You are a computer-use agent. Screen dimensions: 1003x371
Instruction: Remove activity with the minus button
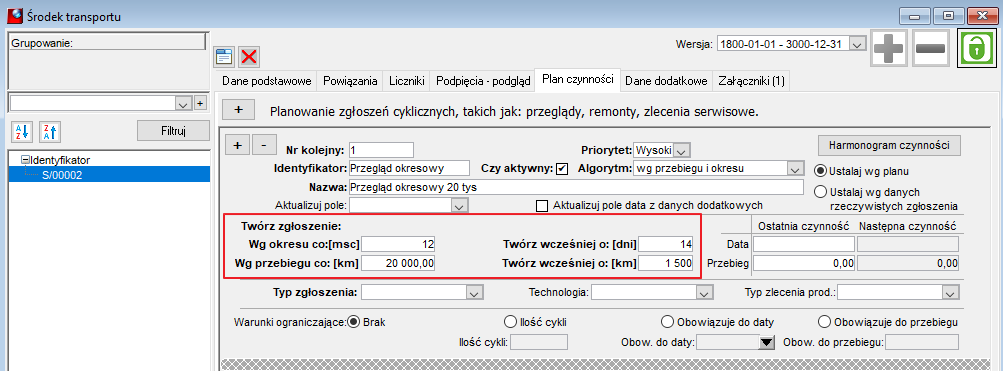click(264, 145)
